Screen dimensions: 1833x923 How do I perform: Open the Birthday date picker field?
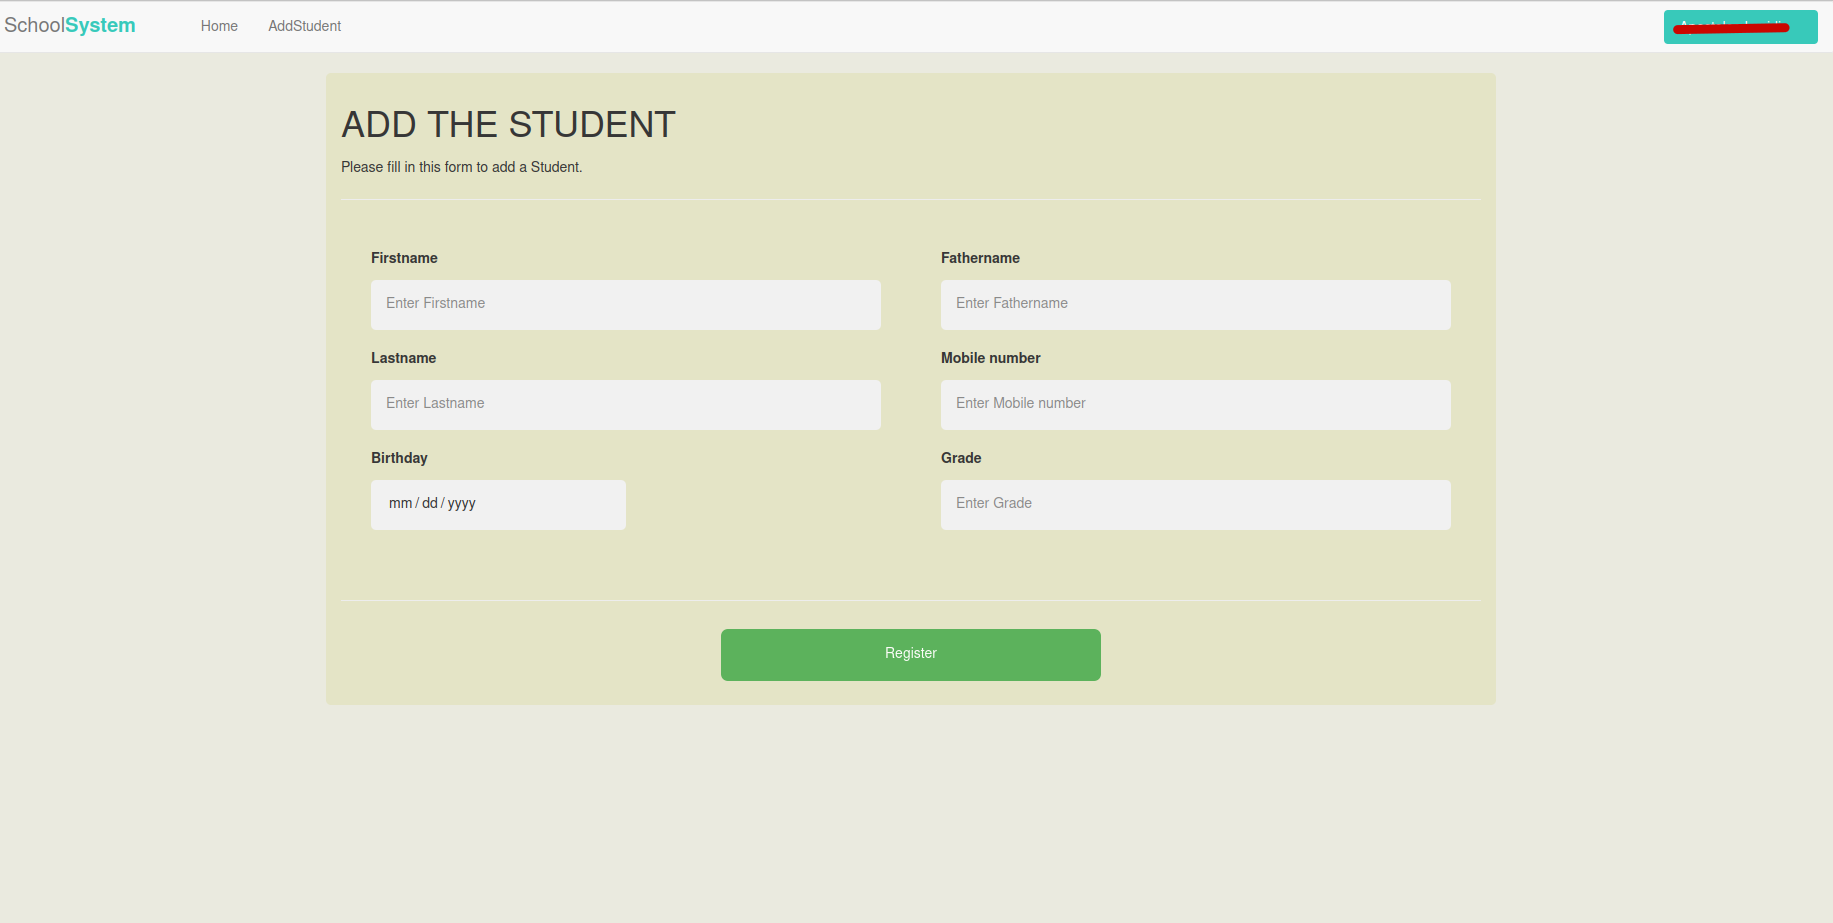[x=498, y=504]
